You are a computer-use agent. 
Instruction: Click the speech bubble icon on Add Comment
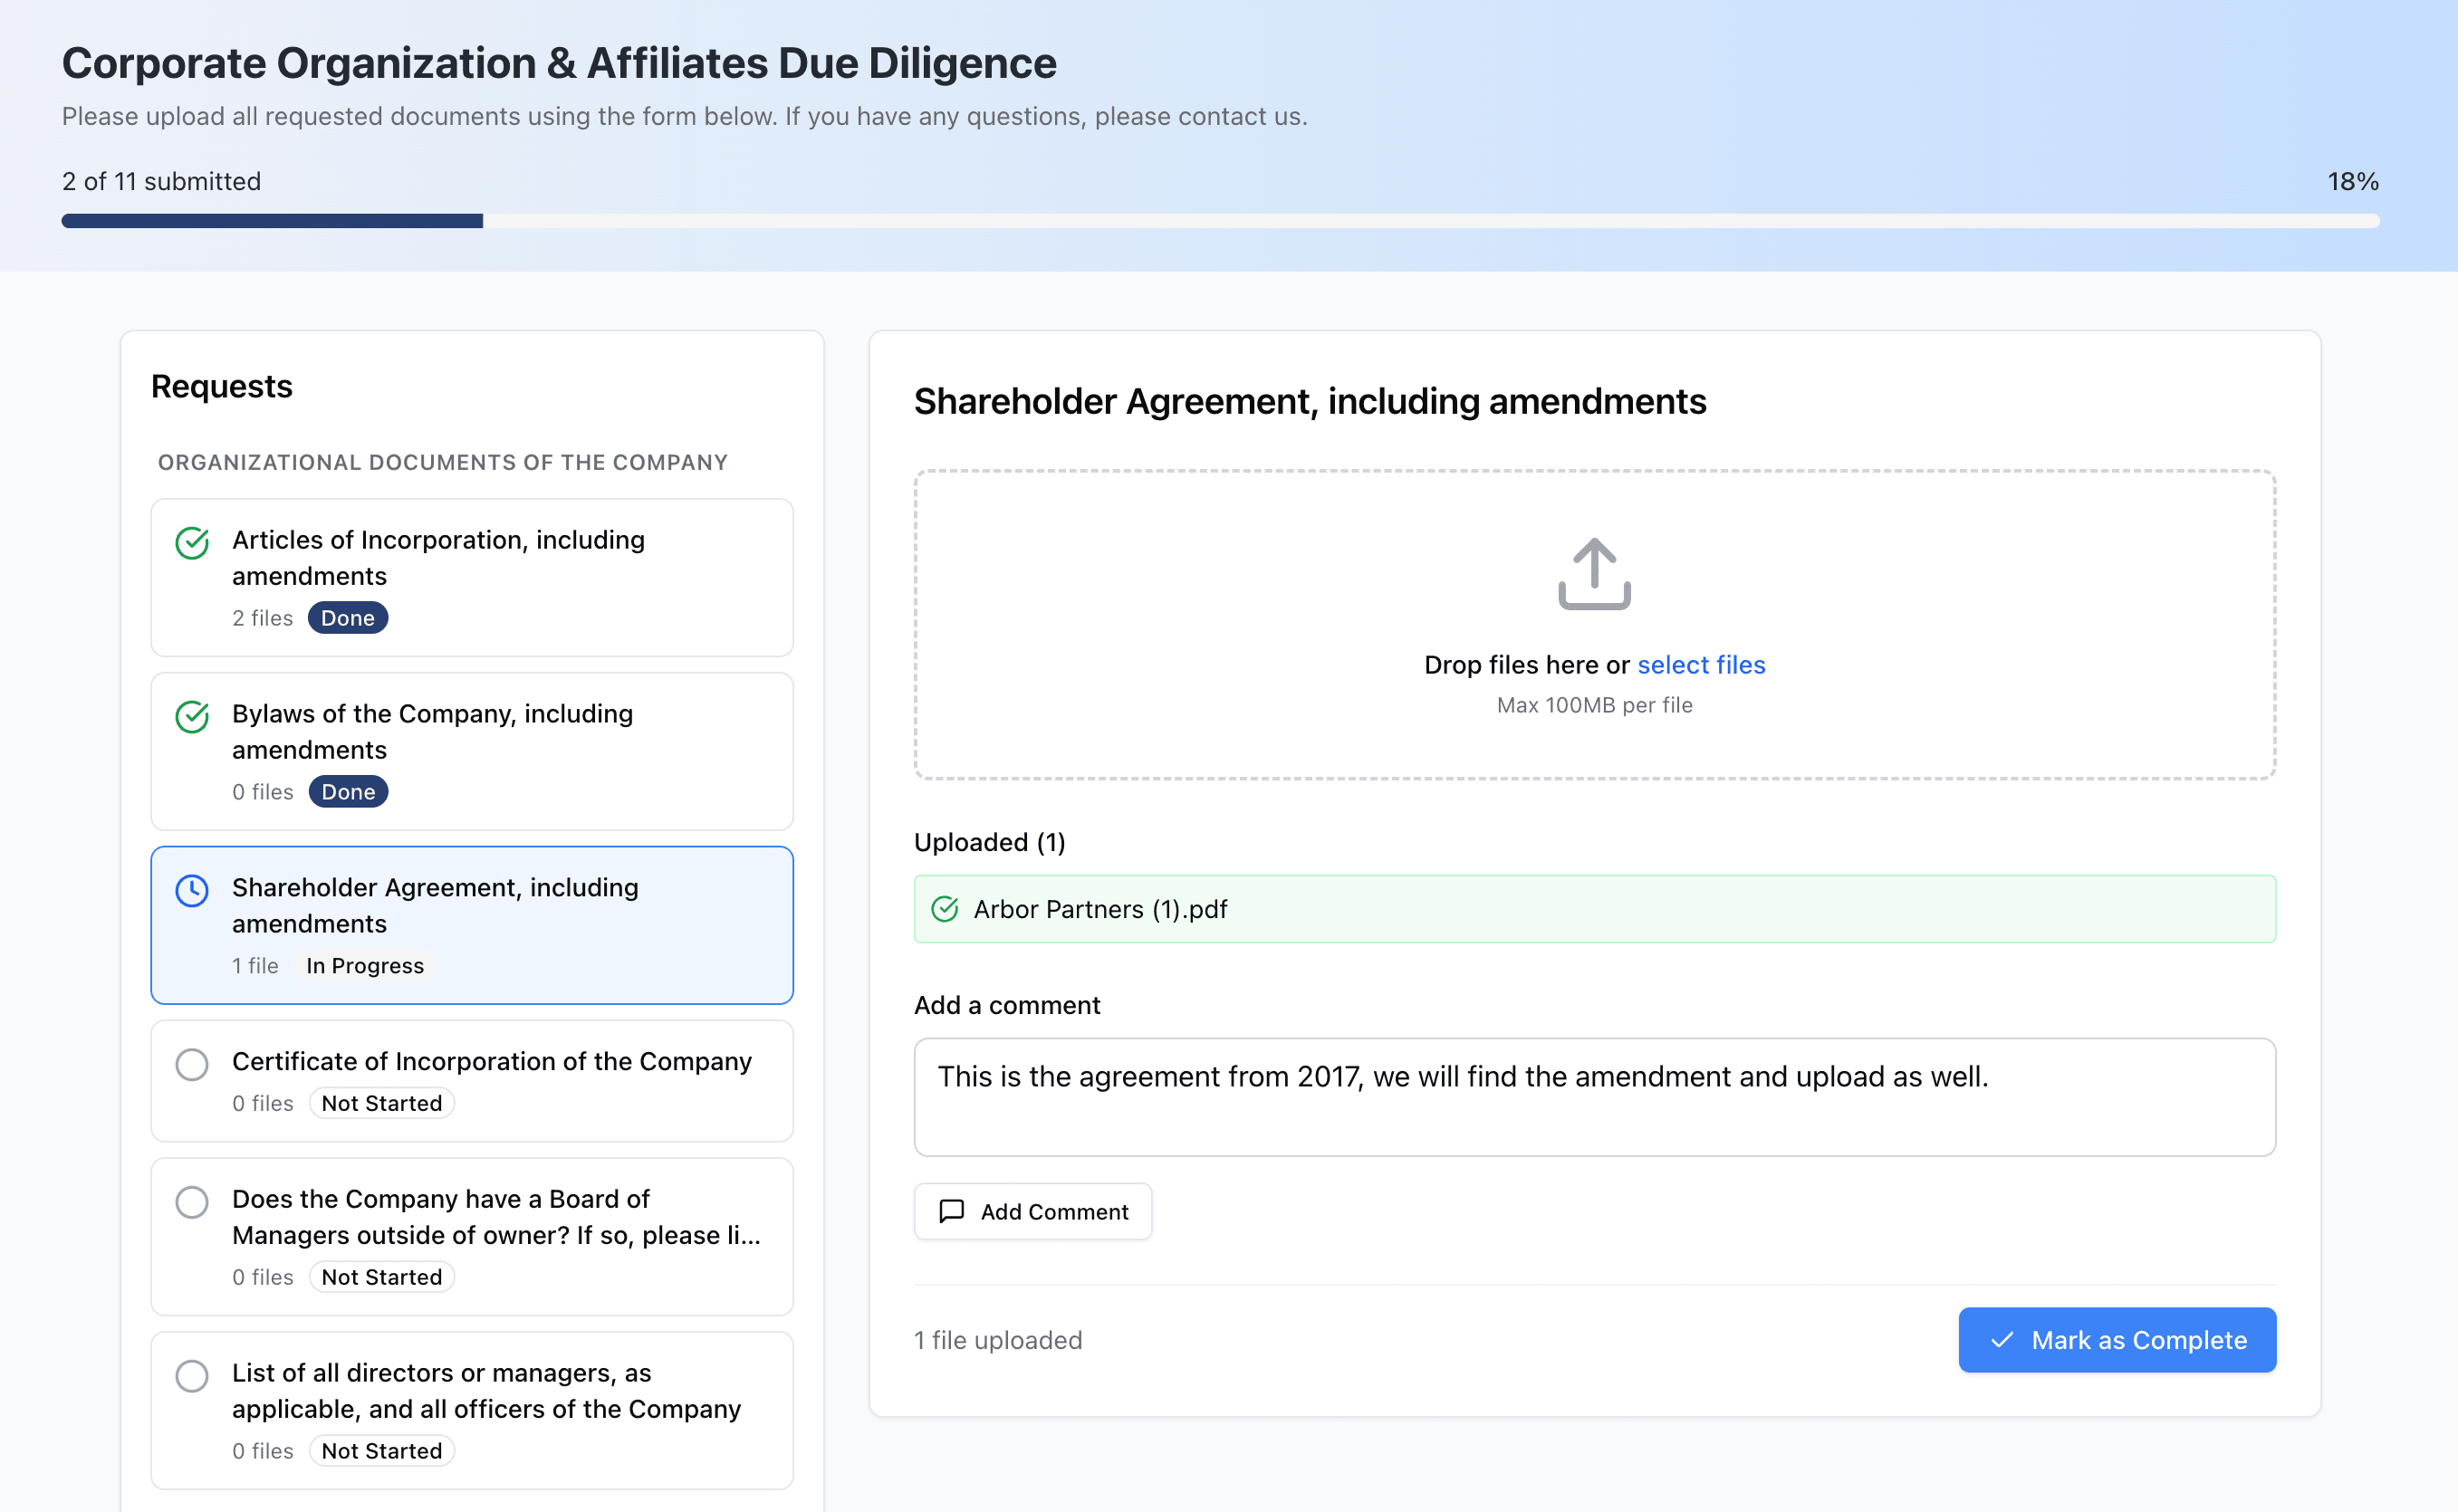[952, 1211]
